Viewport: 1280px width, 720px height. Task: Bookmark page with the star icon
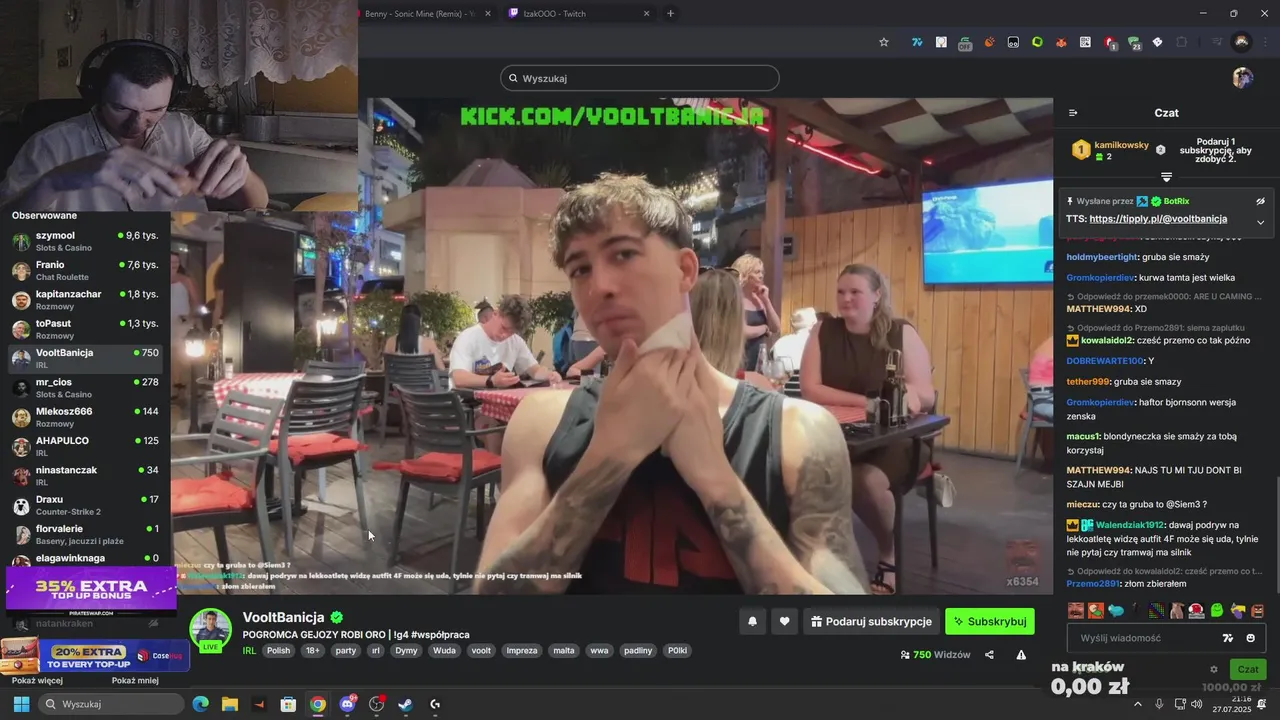click(x=884, y=42)
